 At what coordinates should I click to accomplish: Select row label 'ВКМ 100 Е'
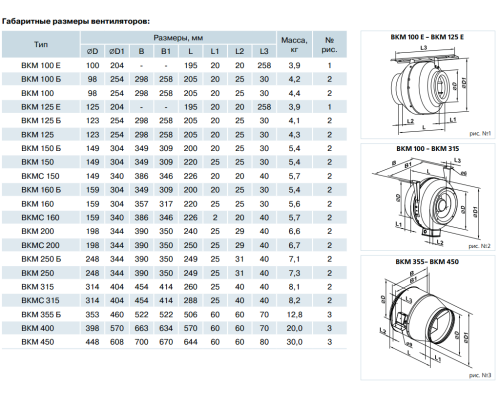pos(41,65)
